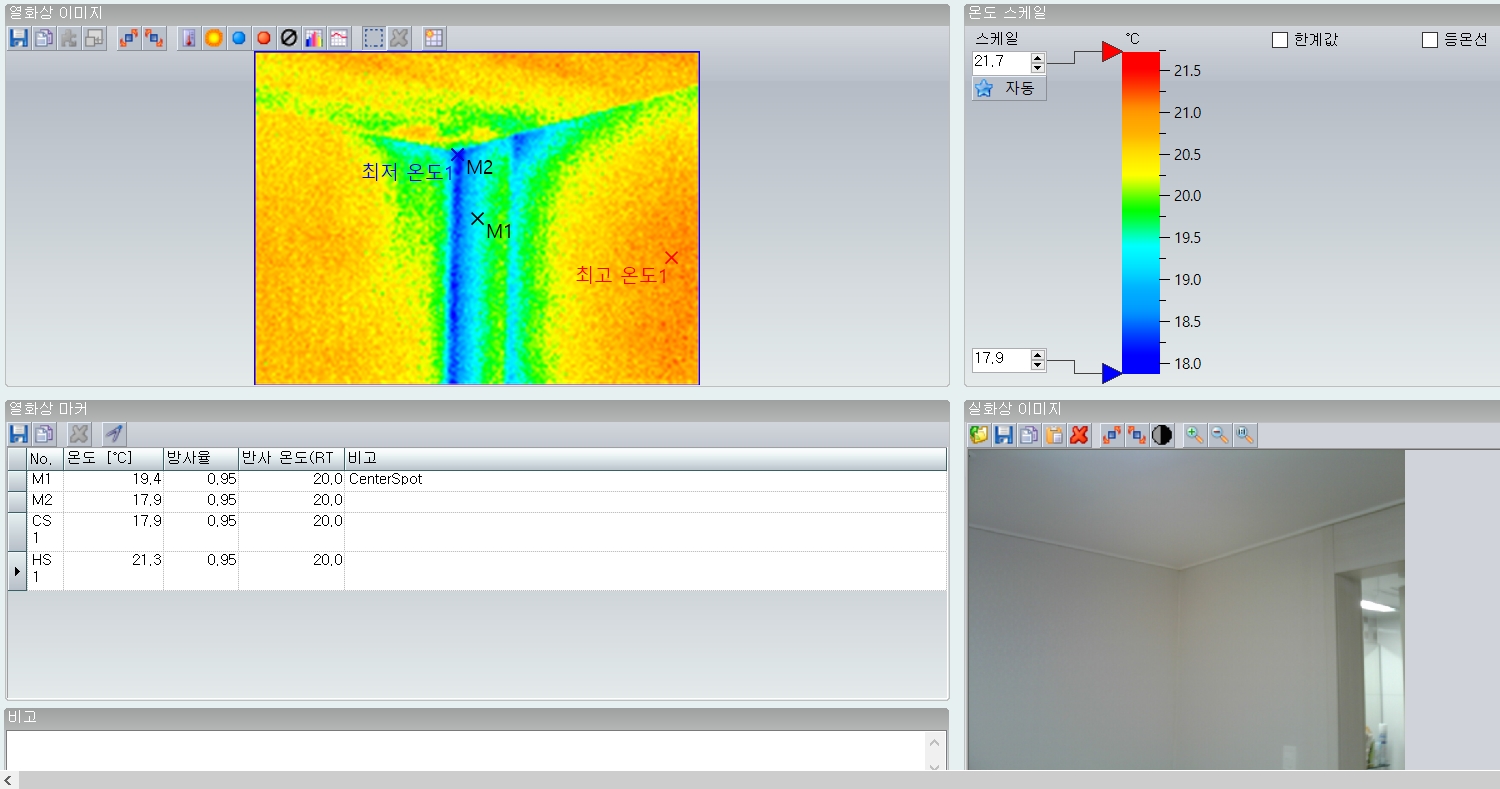Select the temperature profile line graph icon
Screen dimensions: 1500x789
tap(339, 38)
